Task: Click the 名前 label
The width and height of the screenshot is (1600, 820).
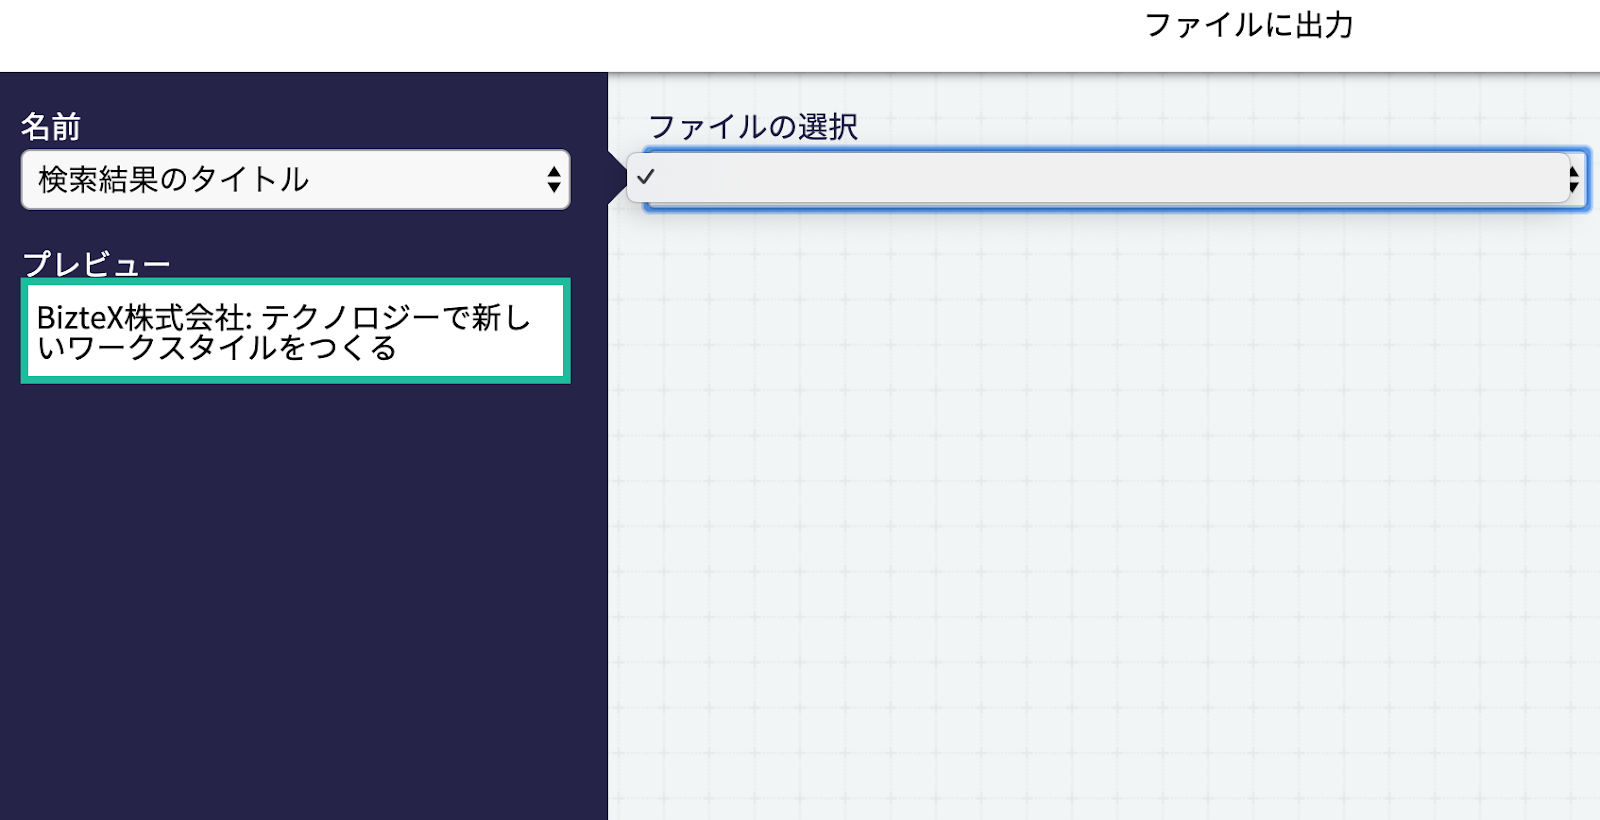Action: [x=51, y=127]
